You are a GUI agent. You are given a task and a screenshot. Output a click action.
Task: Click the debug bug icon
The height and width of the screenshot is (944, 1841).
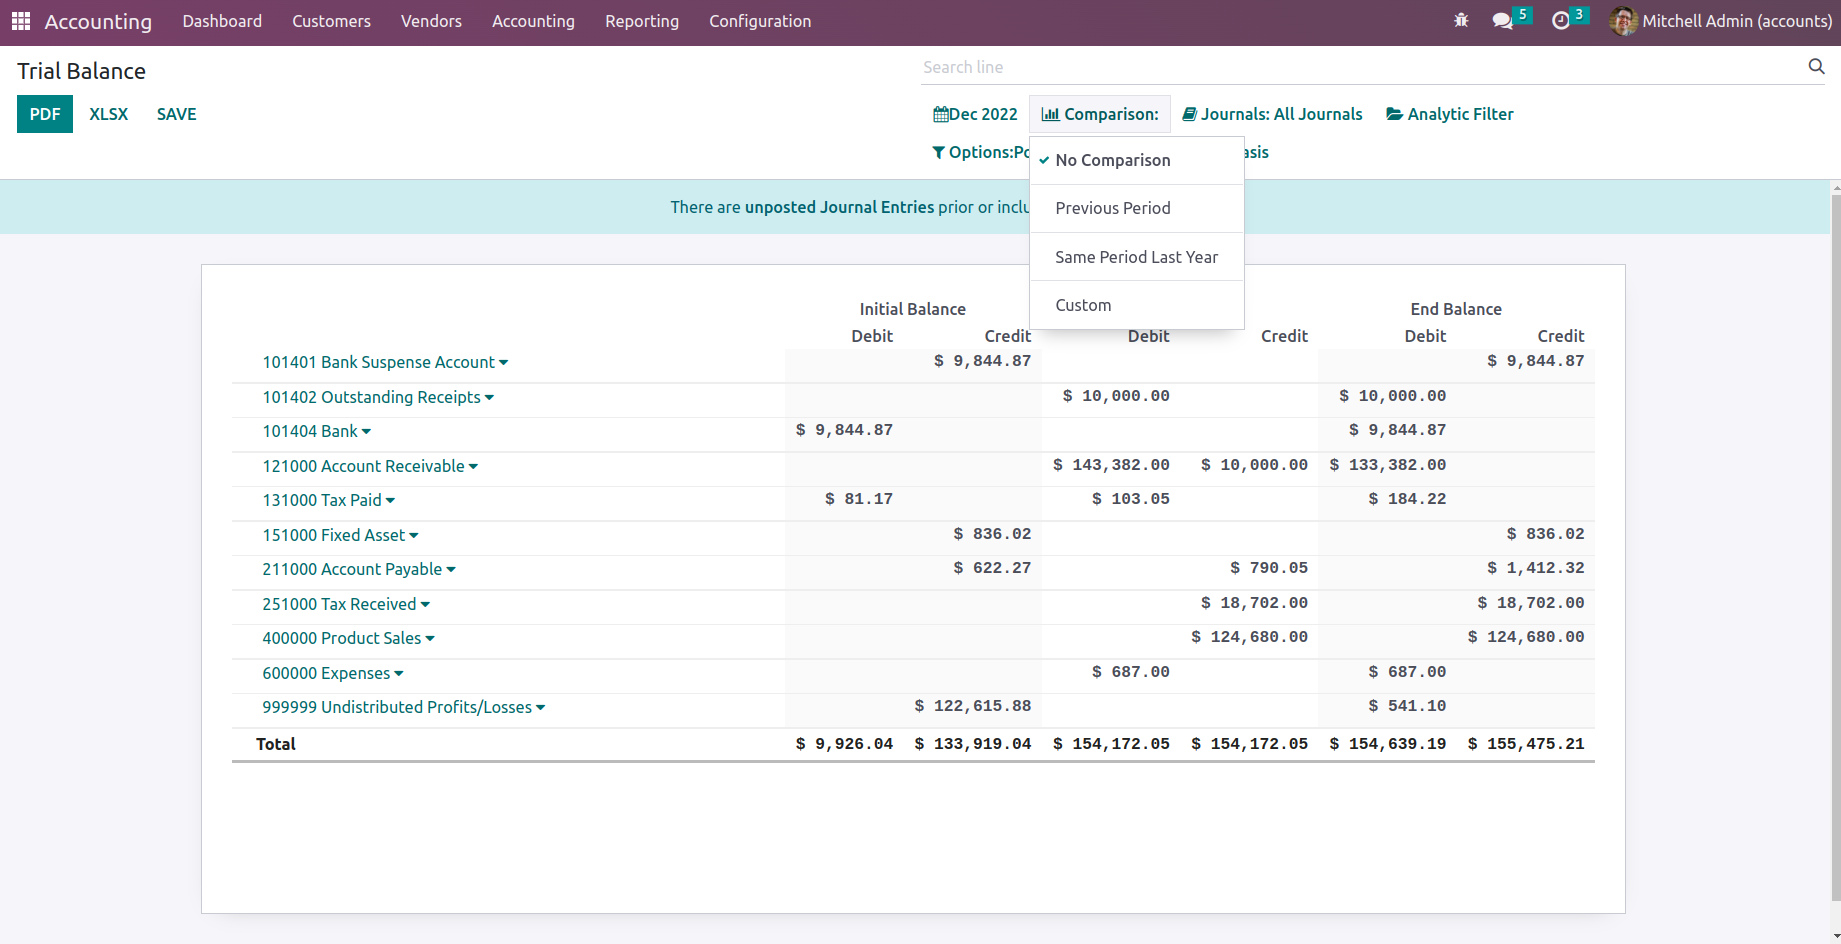pyautogui.click(x=1461, y=20)
